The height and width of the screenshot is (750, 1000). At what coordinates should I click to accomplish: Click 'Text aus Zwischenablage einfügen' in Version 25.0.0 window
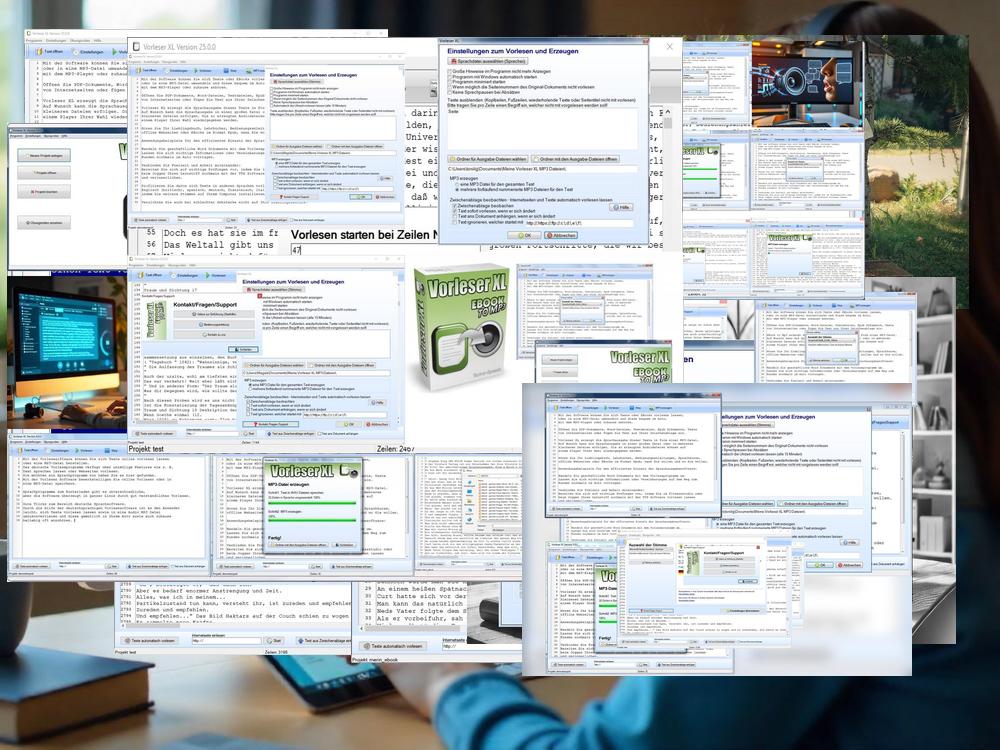(267, 220)
